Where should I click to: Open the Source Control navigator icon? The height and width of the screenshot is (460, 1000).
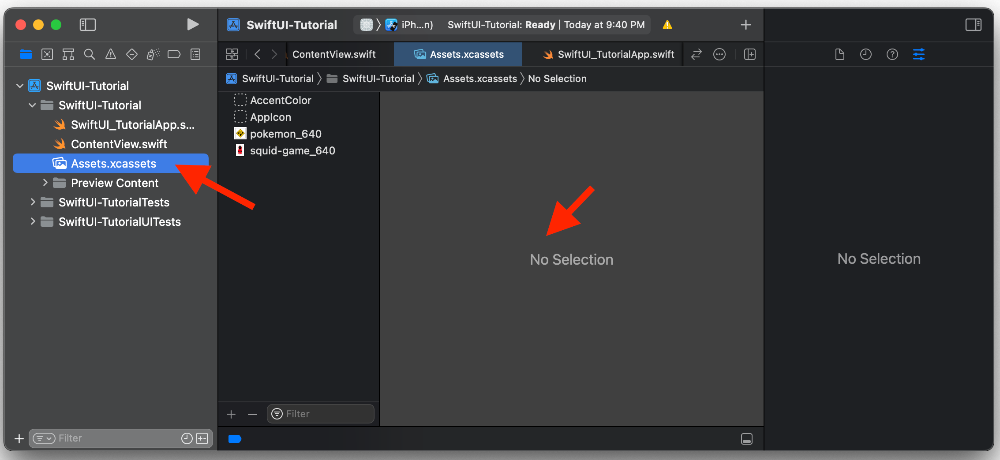click(46, 54)
